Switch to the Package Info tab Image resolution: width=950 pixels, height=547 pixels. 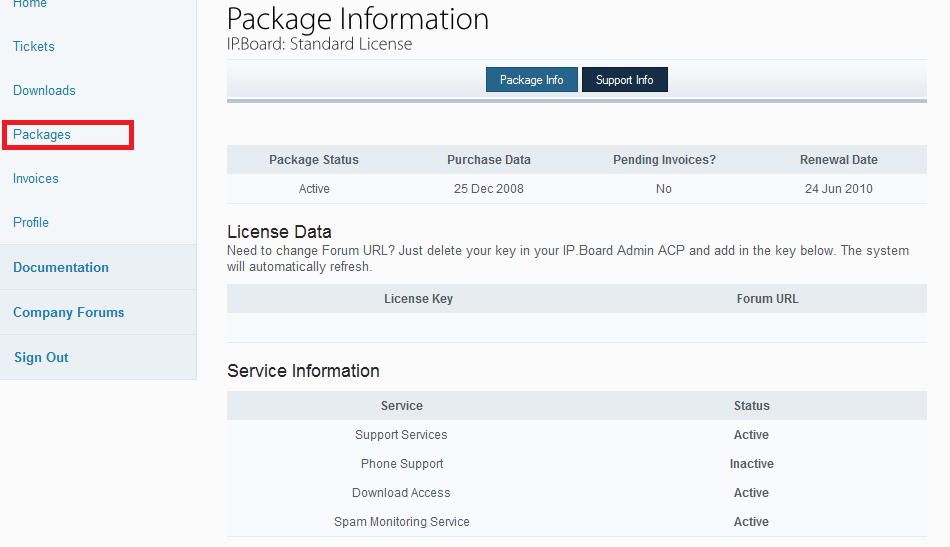pyautogui.click(x=531, y=80)
